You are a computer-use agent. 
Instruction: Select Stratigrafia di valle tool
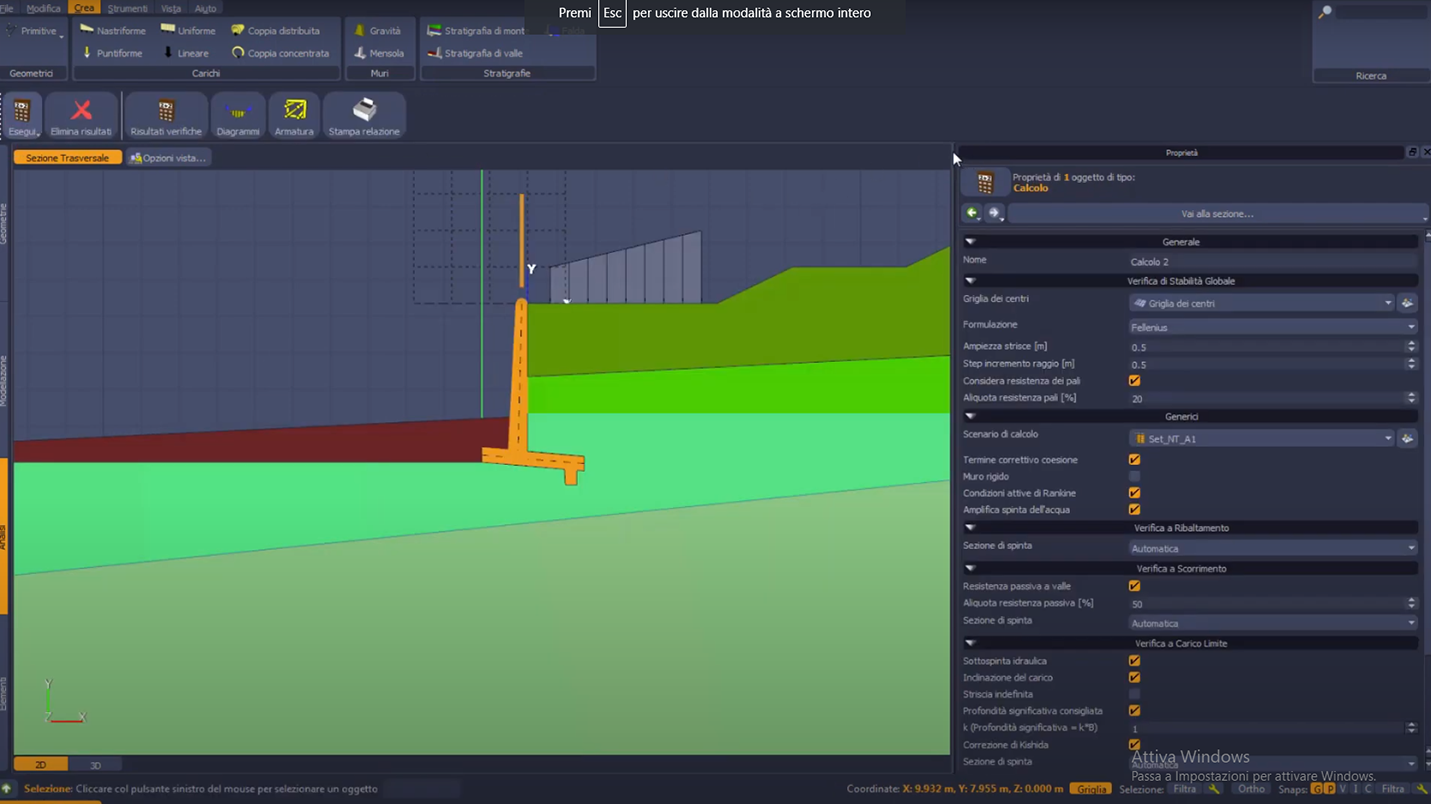coord(476,53)
